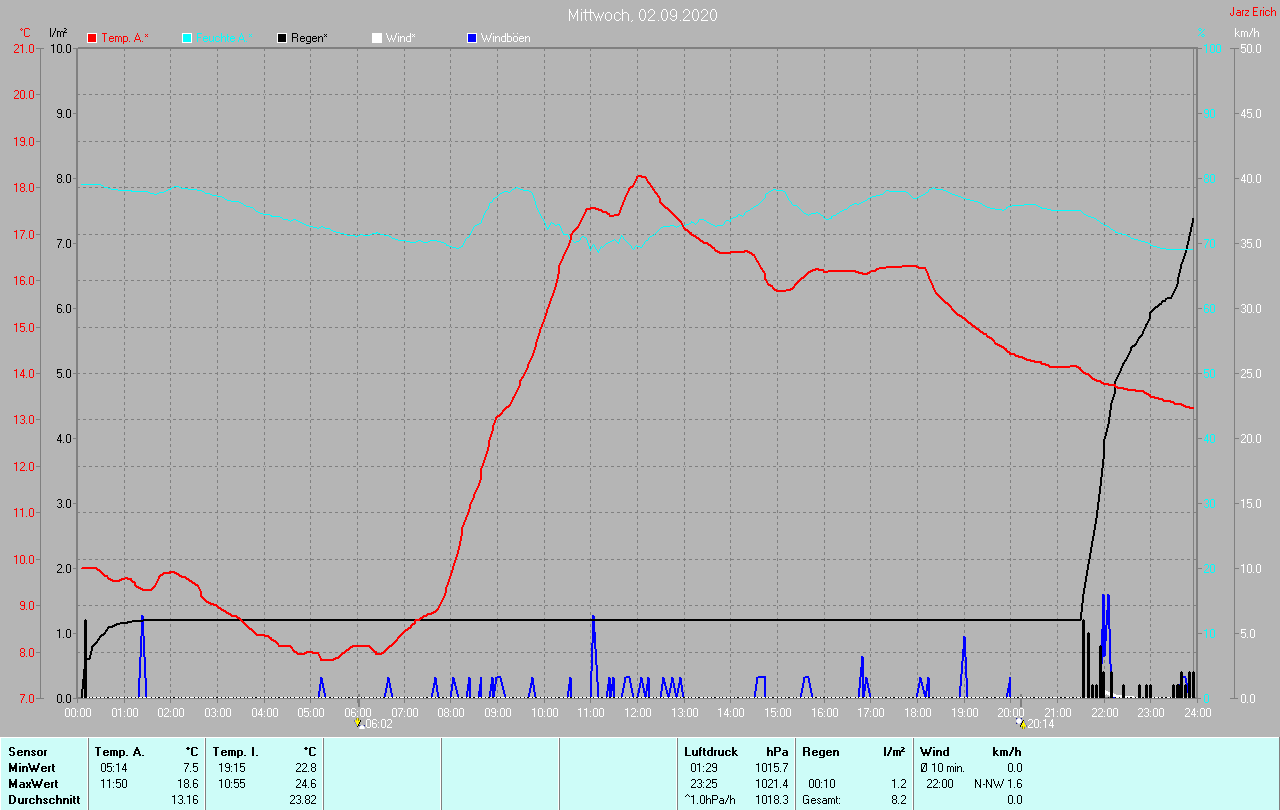The image size is (1280, 810).
Task: Click the Jarz Erich author label
Action: point(1252,12)
